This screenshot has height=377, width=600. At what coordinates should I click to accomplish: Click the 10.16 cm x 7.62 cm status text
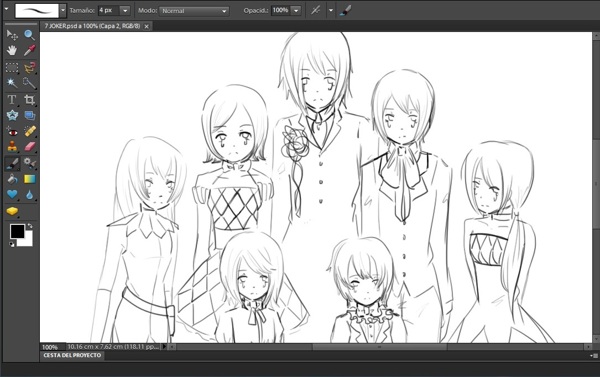(x=113, y=347)
